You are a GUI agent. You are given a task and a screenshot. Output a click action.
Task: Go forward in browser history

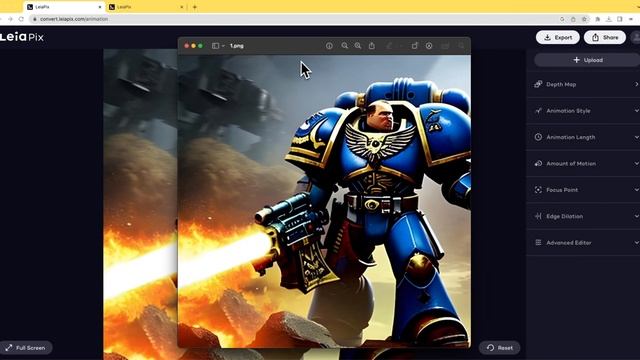pyautogui.click(x=10, y=19)
